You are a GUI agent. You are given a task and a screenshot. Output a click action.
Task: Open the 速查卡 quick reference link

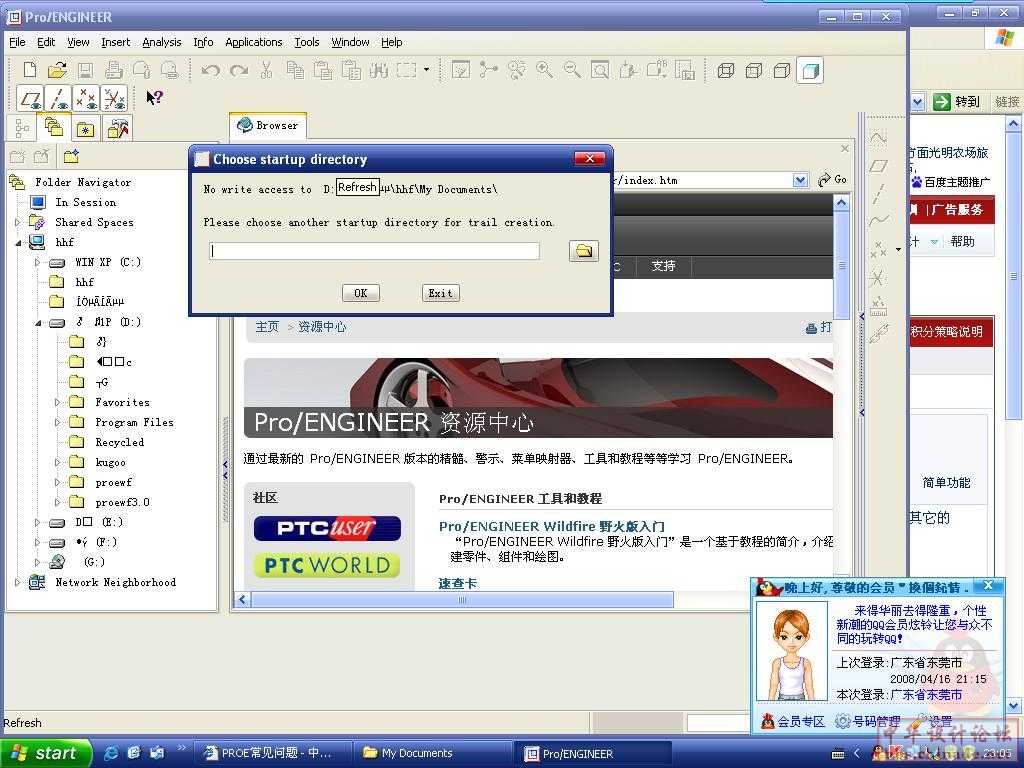click(458, 583)
